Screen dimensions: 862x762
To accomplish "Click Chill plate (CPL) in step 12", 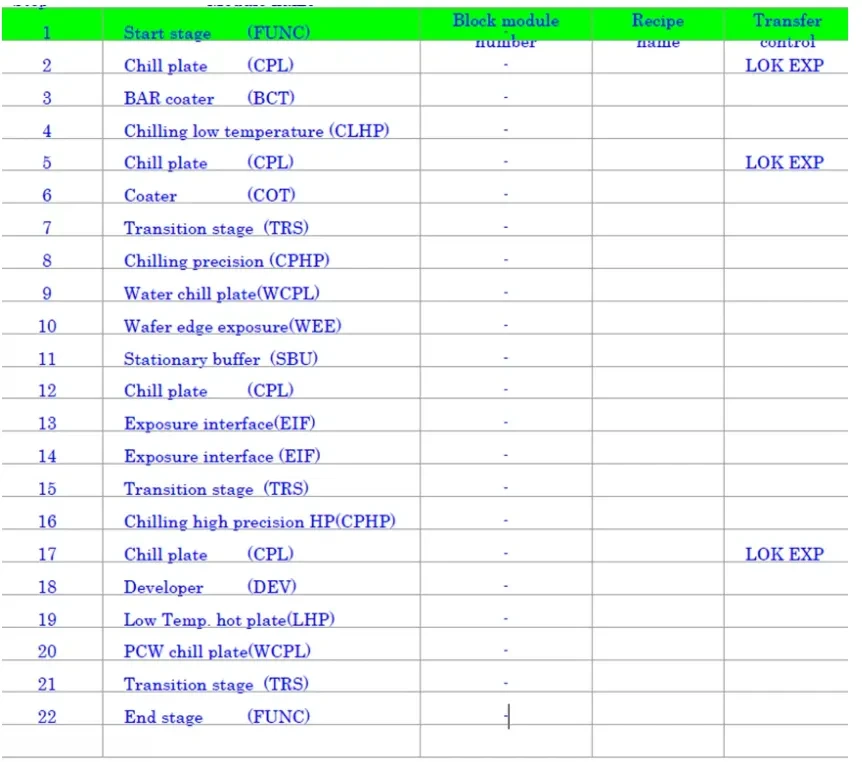I will (208, 391).
